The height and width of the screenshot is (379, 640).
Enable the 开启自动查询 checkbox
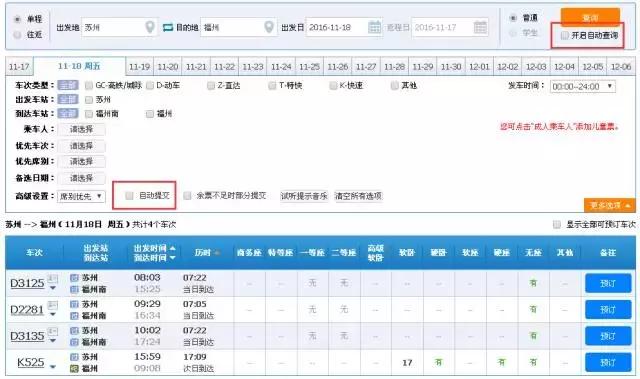[564, 35]
